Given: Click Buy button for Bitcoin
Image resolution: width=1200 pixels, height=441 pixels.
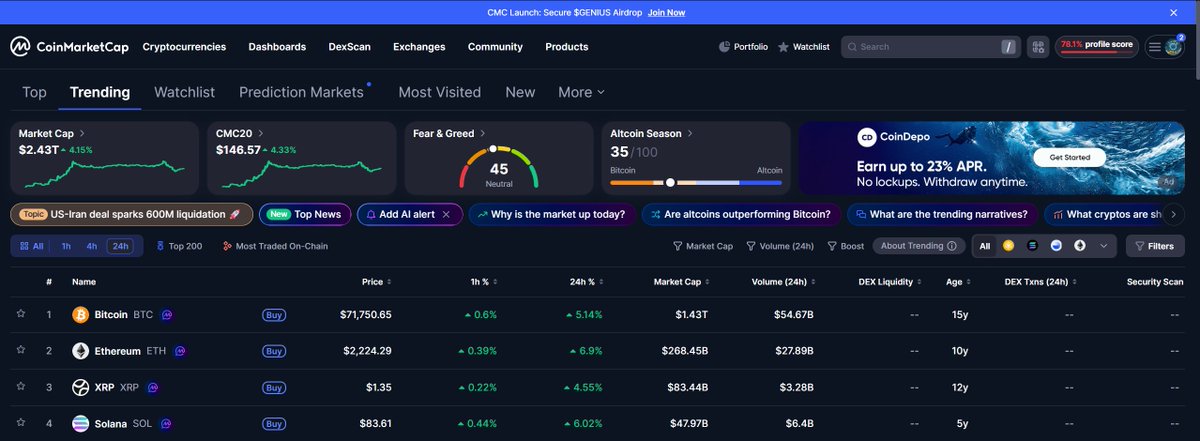Looking at the screenshot, I should click(274, 315).
